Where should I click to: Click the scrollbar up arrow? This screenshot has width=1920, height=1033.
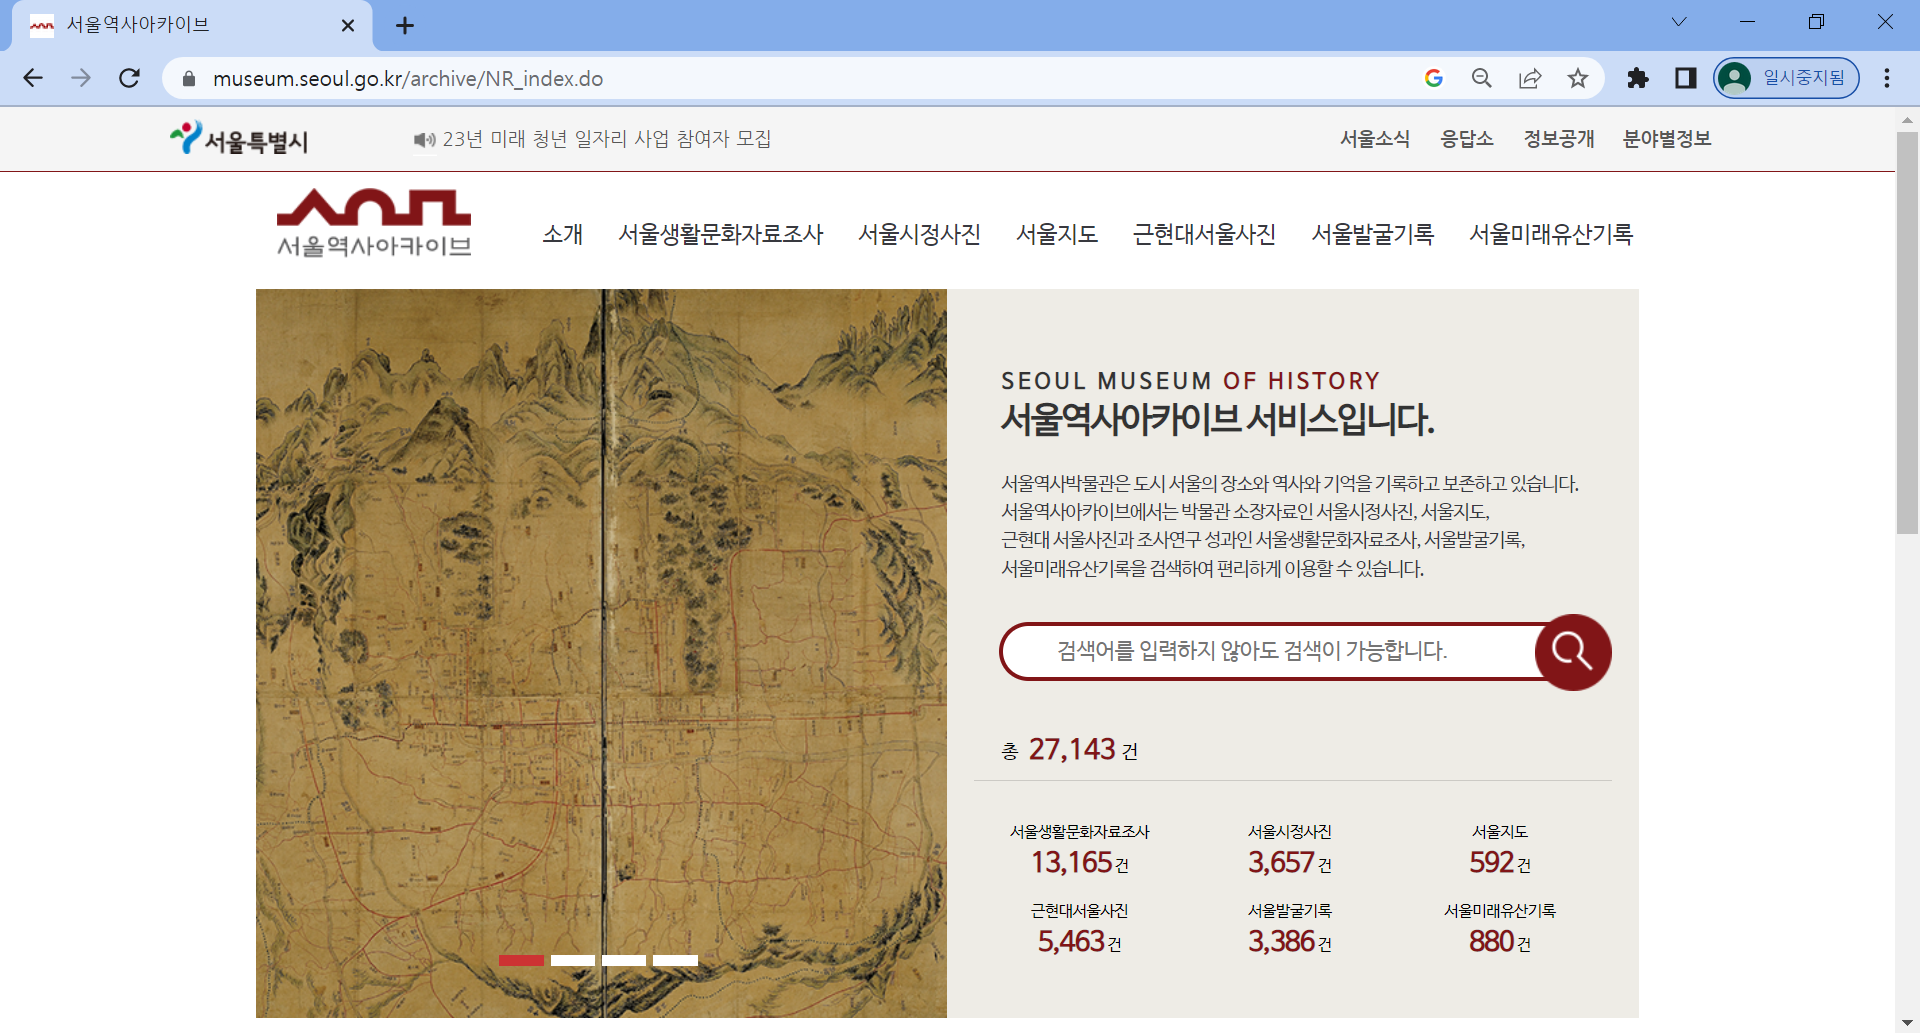coord(1907,119)
